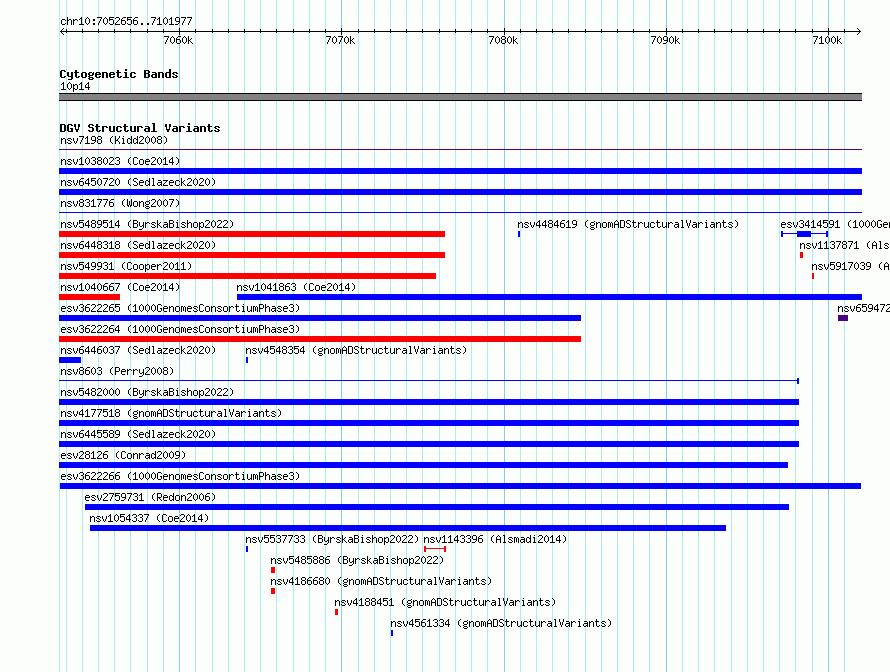Click the DGV Structural Variants track title
The height and width of the screenshot is (672, 890).
pos(140,128)
